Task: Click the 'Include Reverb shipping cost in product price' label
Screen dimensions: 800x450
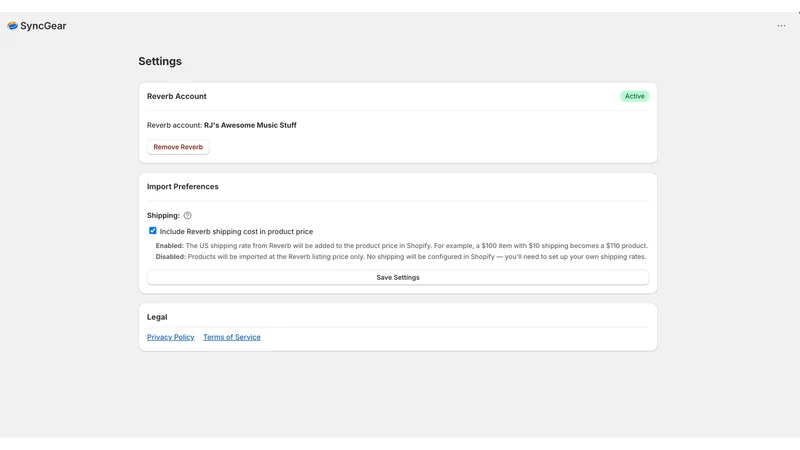Action: [x=236, y=232]
